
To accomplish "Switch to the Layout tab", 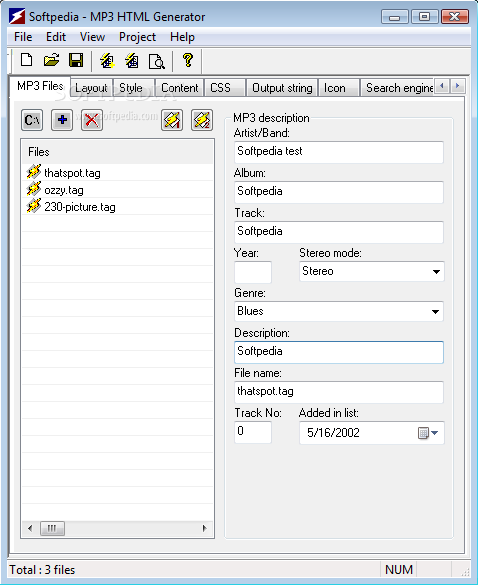I will (x=91, y=88).
